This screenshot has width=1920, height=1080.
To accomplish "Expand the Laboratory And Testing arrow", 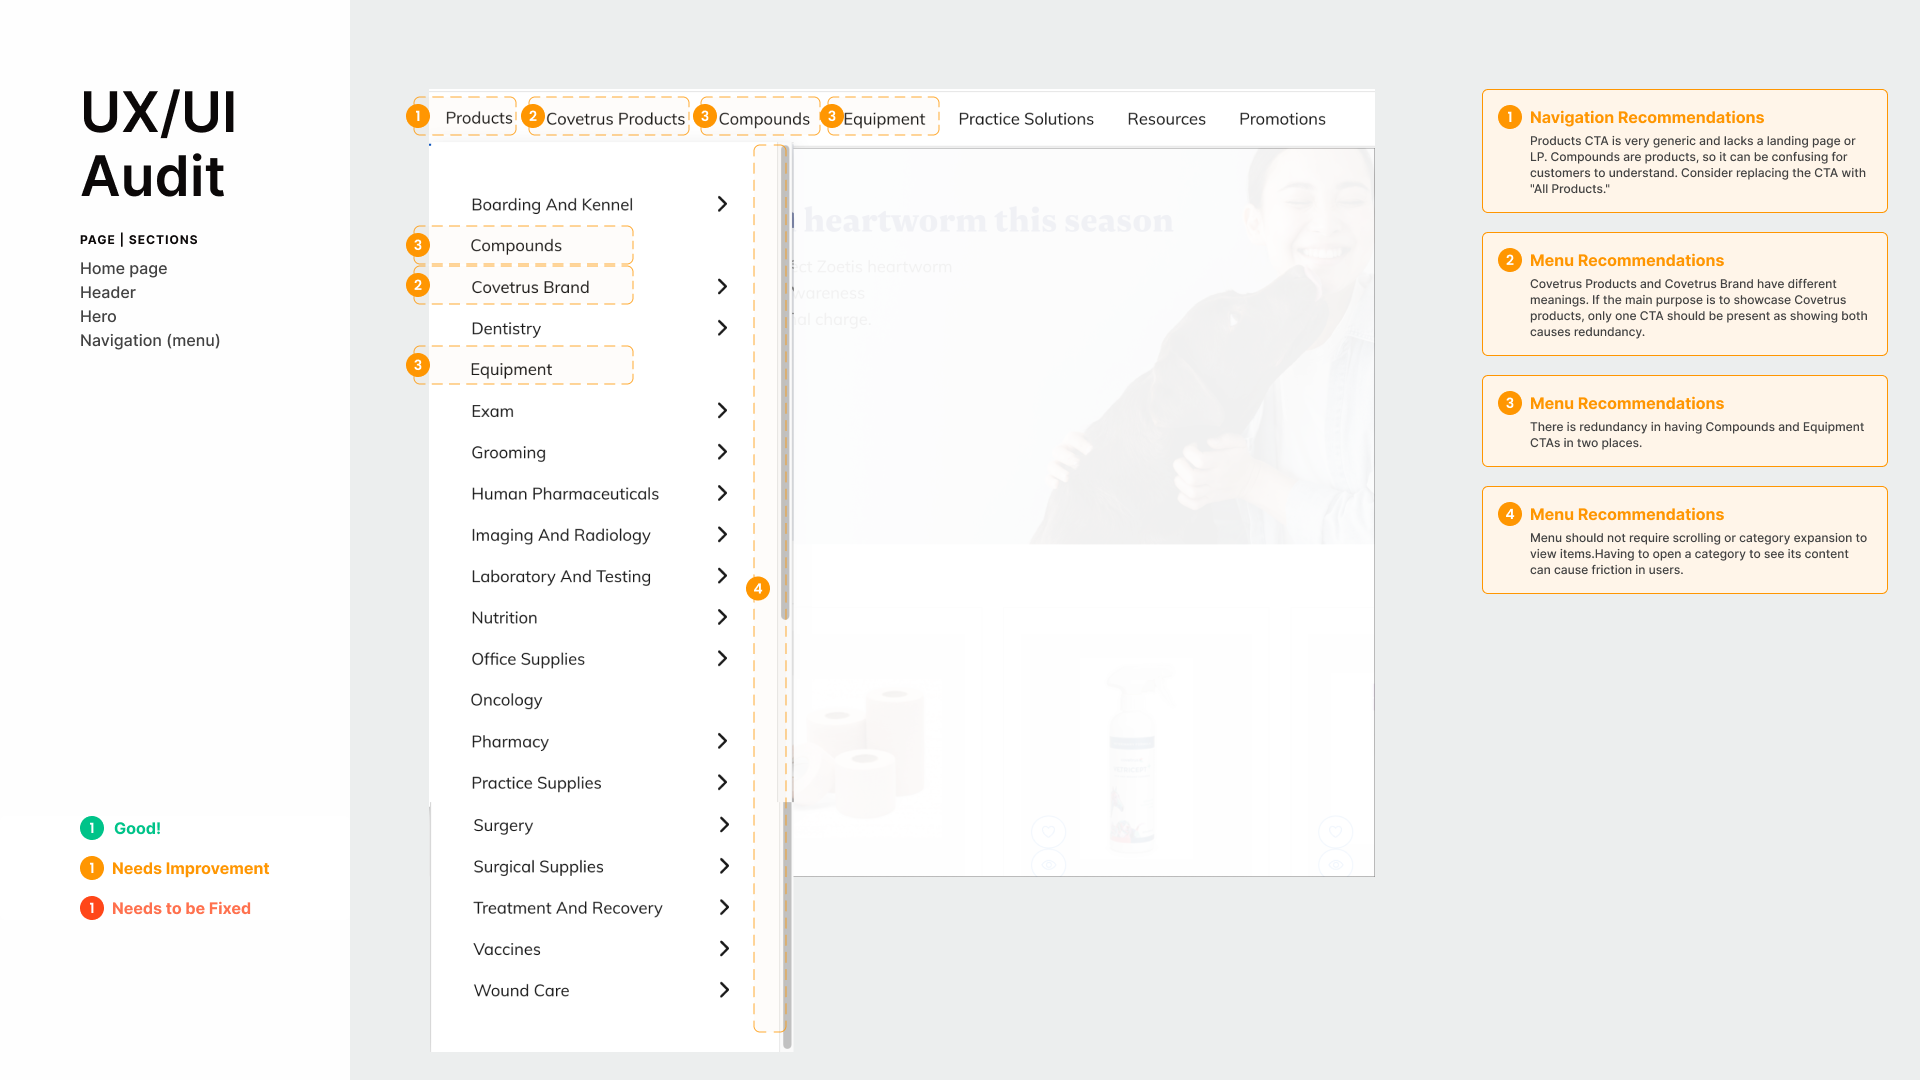I will click(722, 576).
